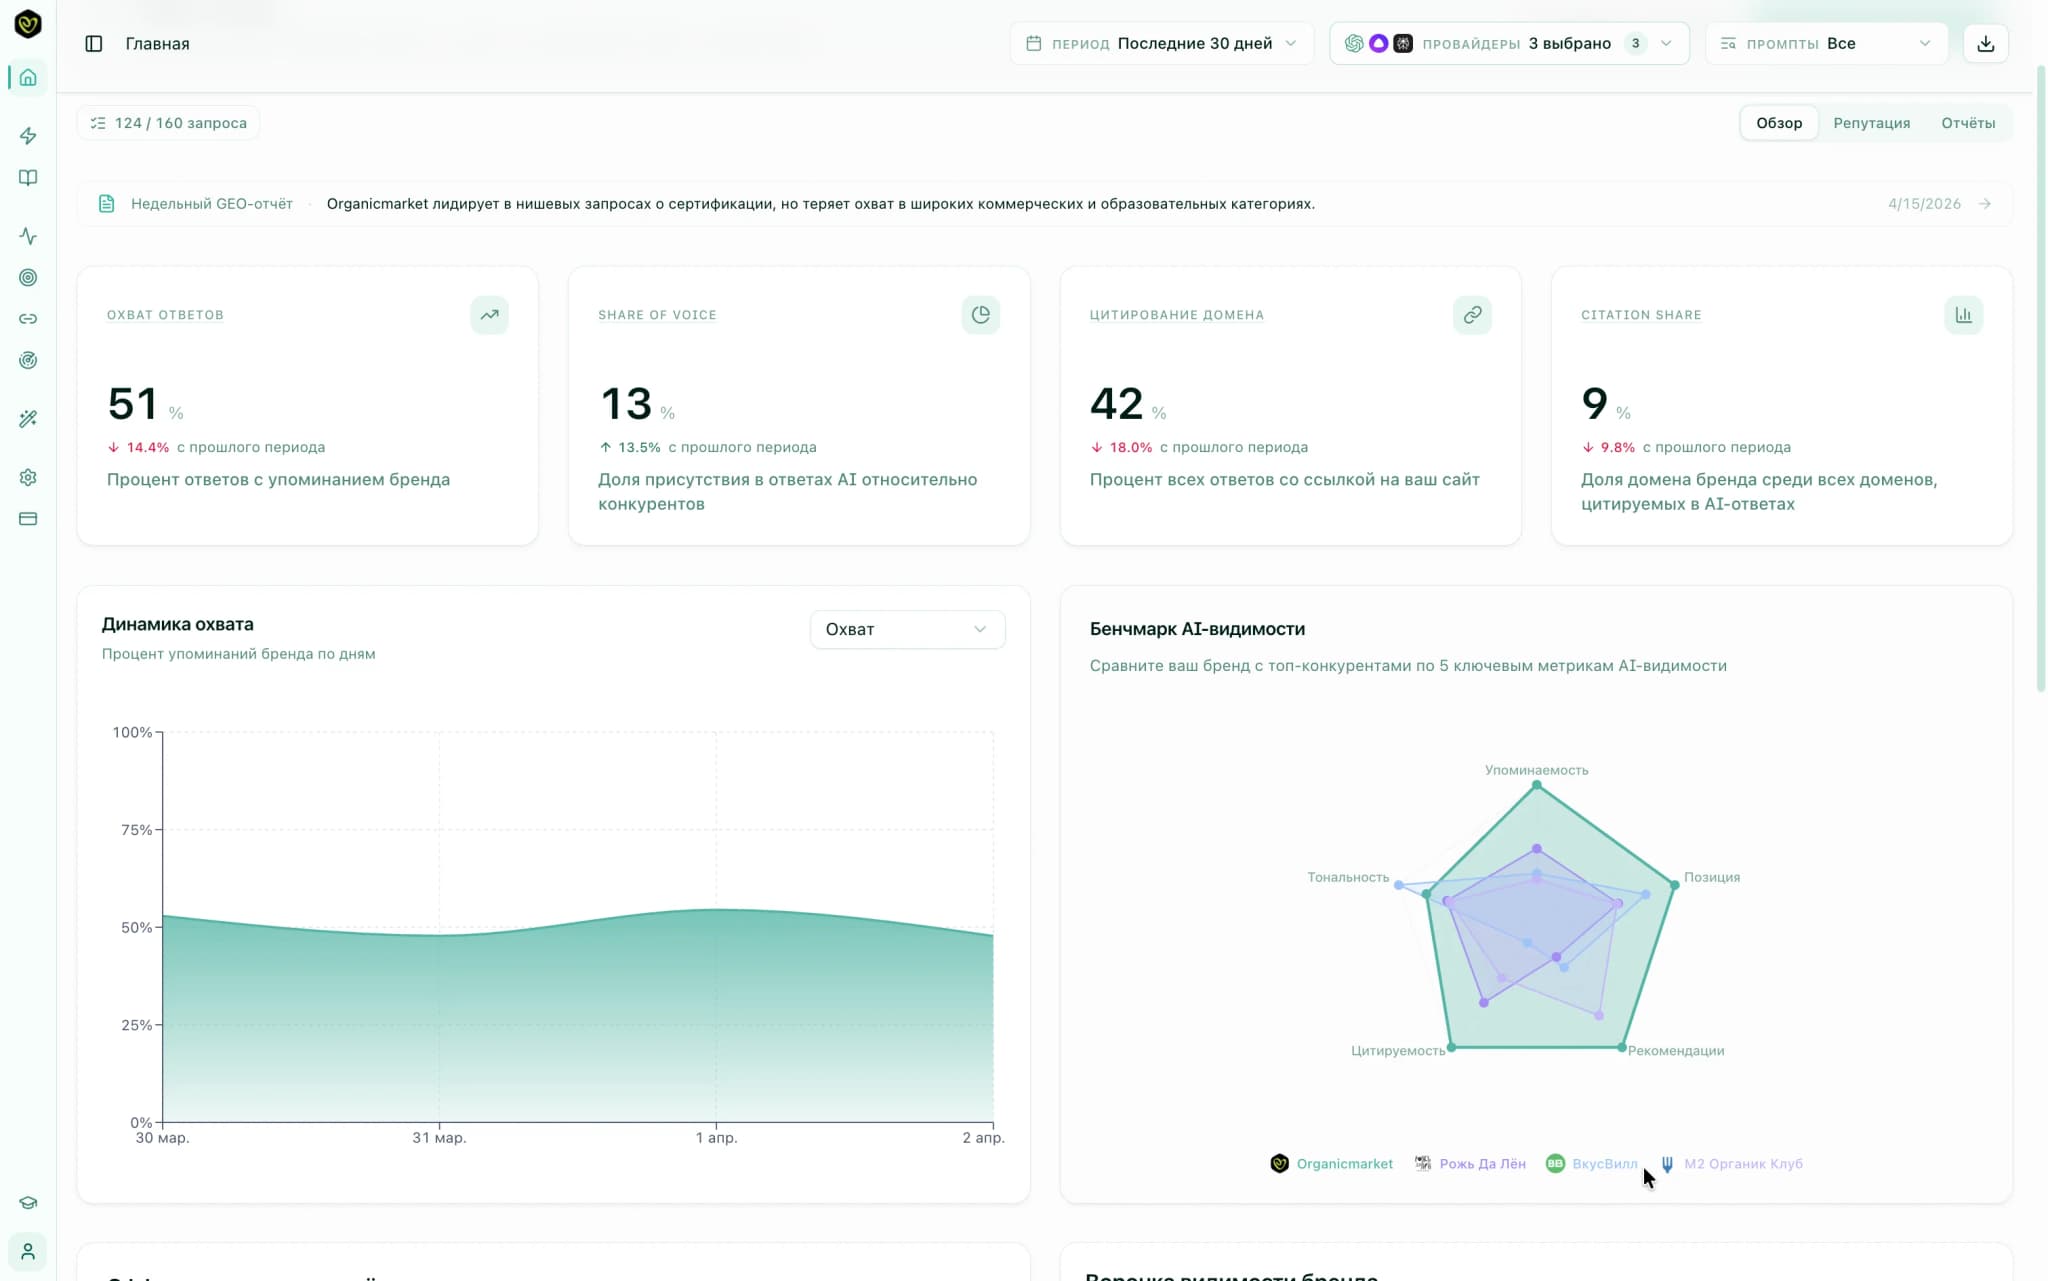Open the activity pulse sidebar section
The width and height of the screenshot is (2048, 1281).
pyautogui.click(x=28, y=236)
